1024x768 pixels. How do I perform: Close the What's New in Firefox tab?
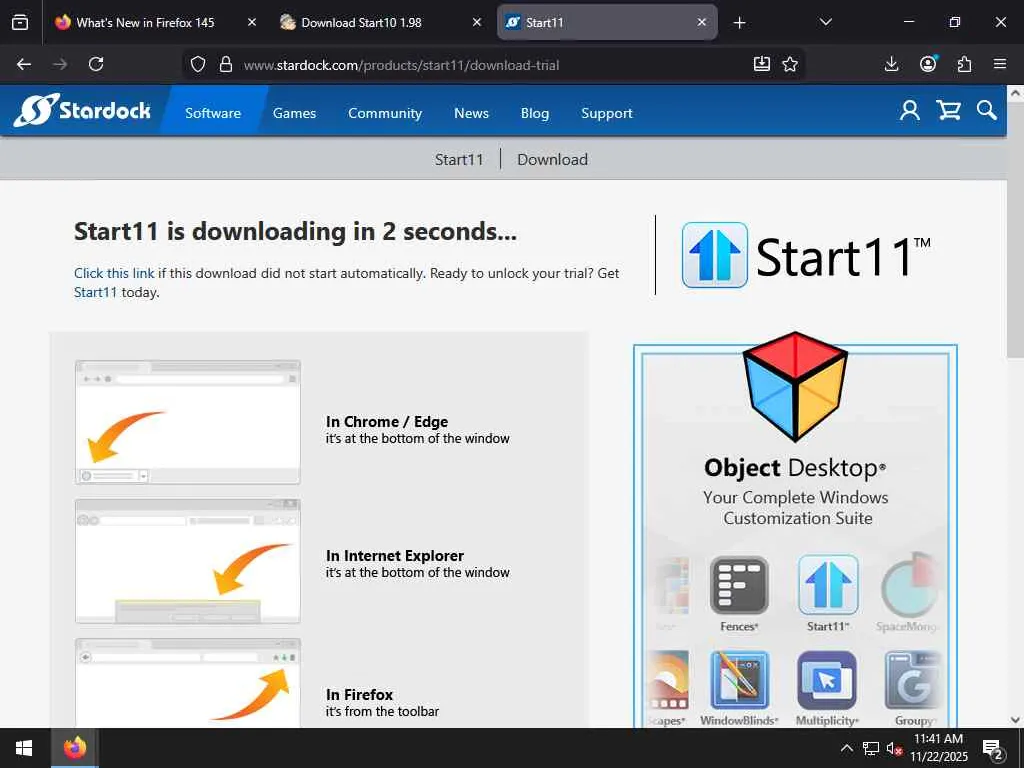click(252, 22)
